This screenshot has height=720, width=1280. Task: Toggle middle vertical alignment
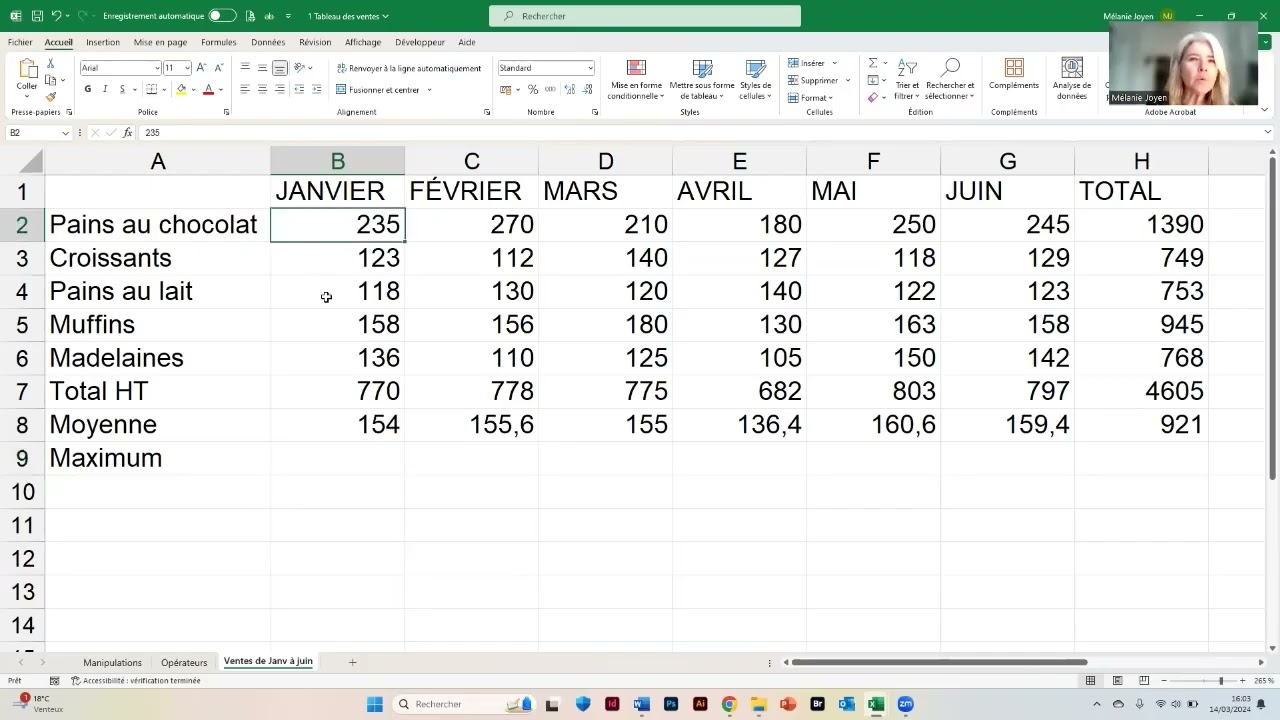click(x=262, y=68)
